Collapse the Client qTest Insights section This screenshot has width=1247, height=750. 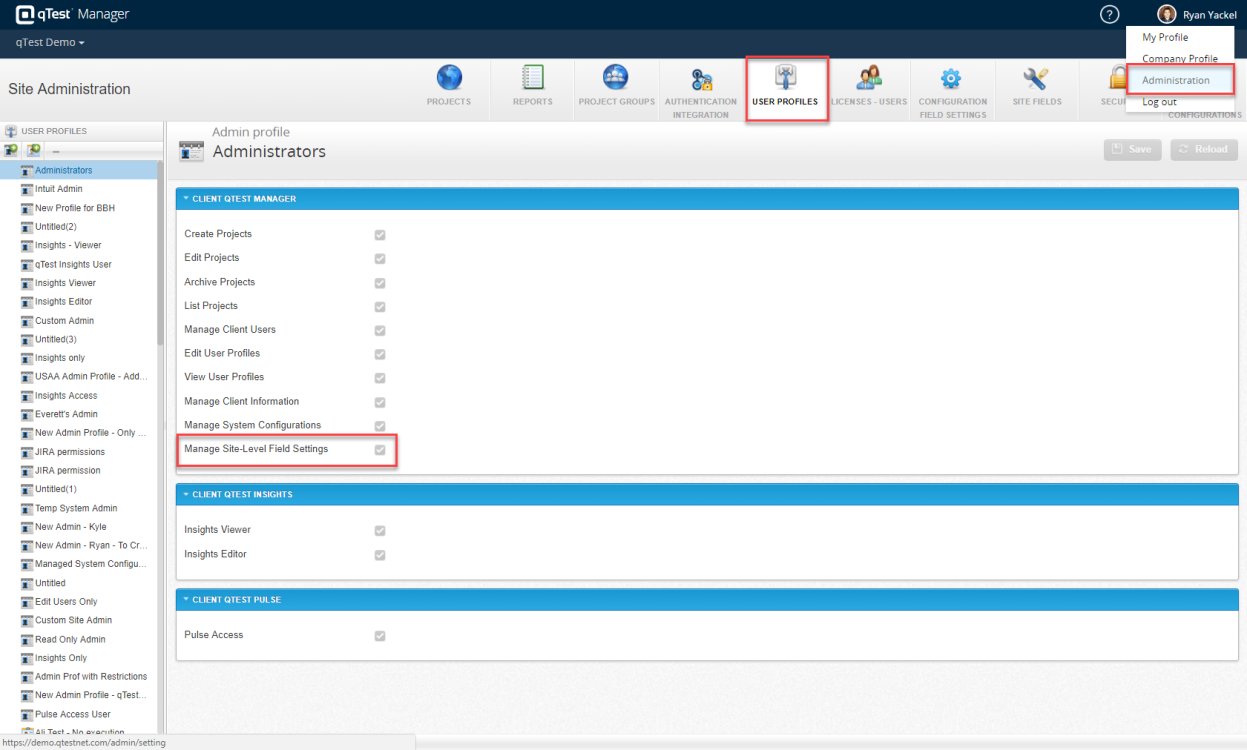186,495
